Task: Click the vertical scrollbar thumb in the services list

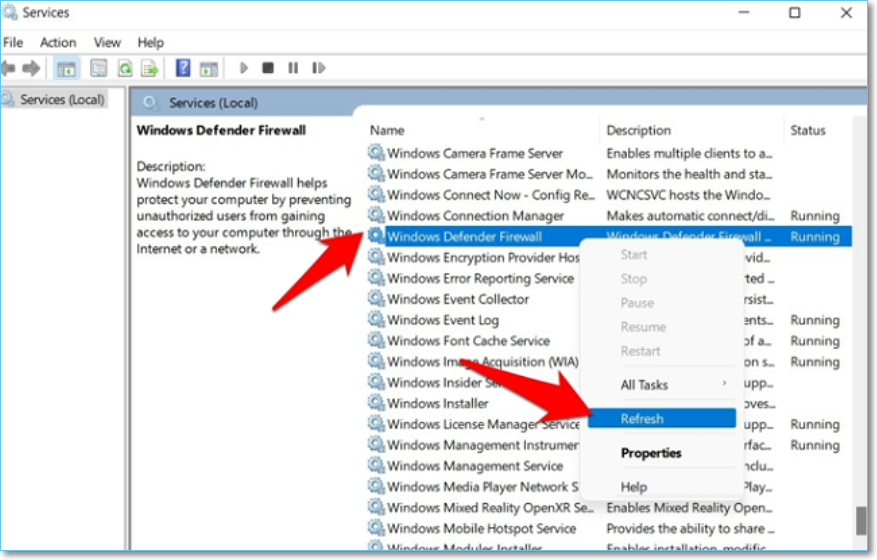Action: point(860,521)
